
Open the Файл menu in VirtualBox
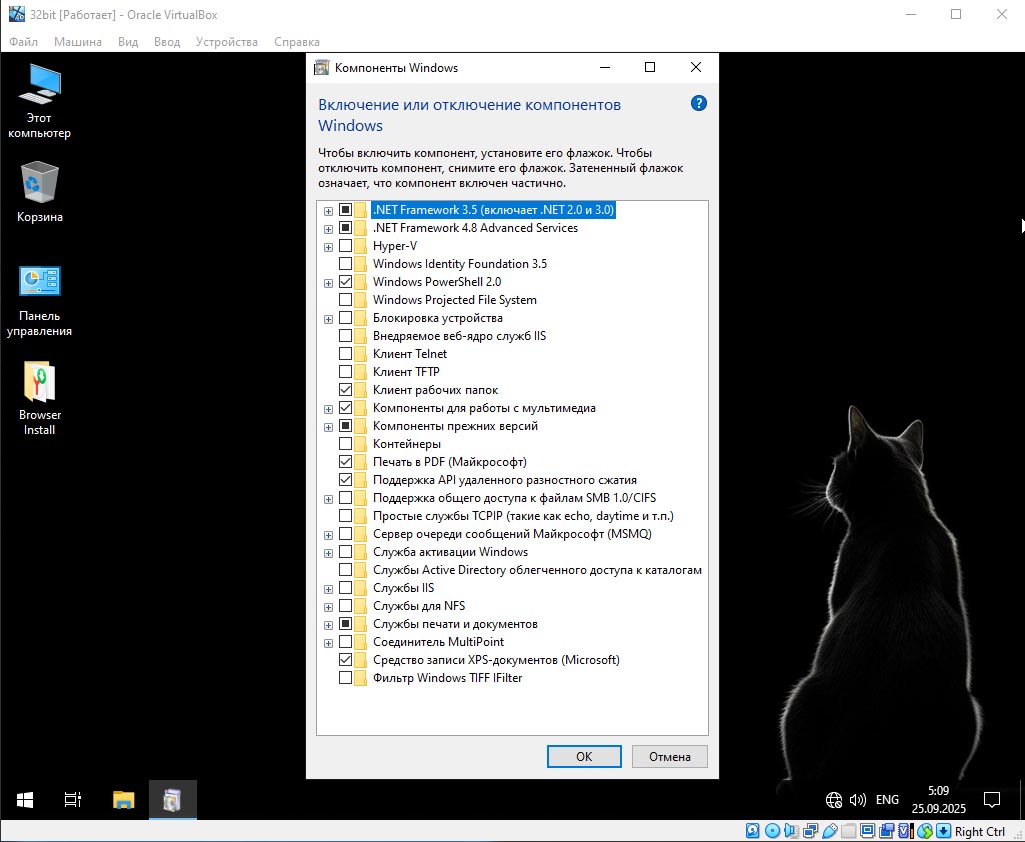coord(24,42)
